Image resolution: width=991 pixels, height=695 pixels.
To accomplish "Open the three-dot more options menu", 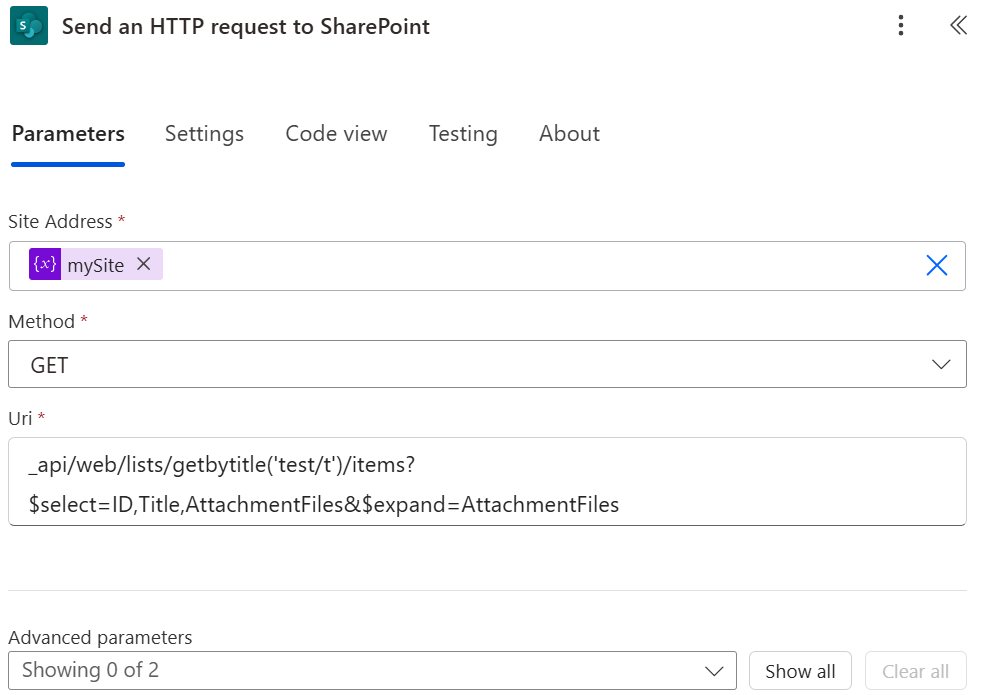I will click(x=901, y=26).
